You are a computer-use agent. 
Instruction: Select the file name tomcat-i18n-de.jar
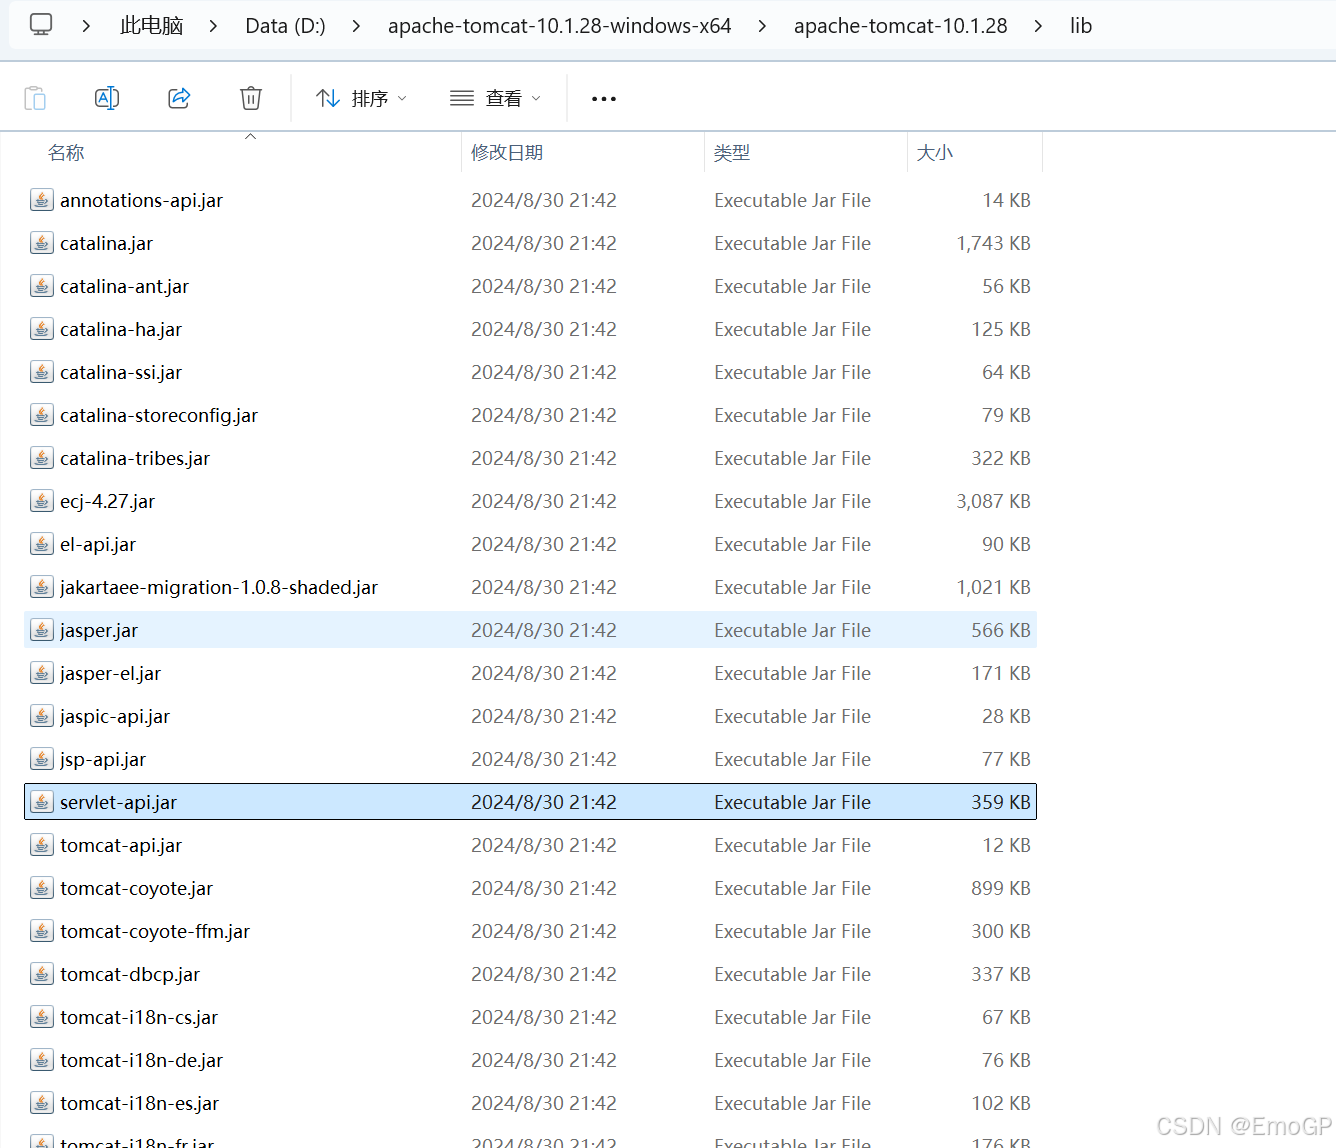pyautogui.click(x=141, y=1060)
